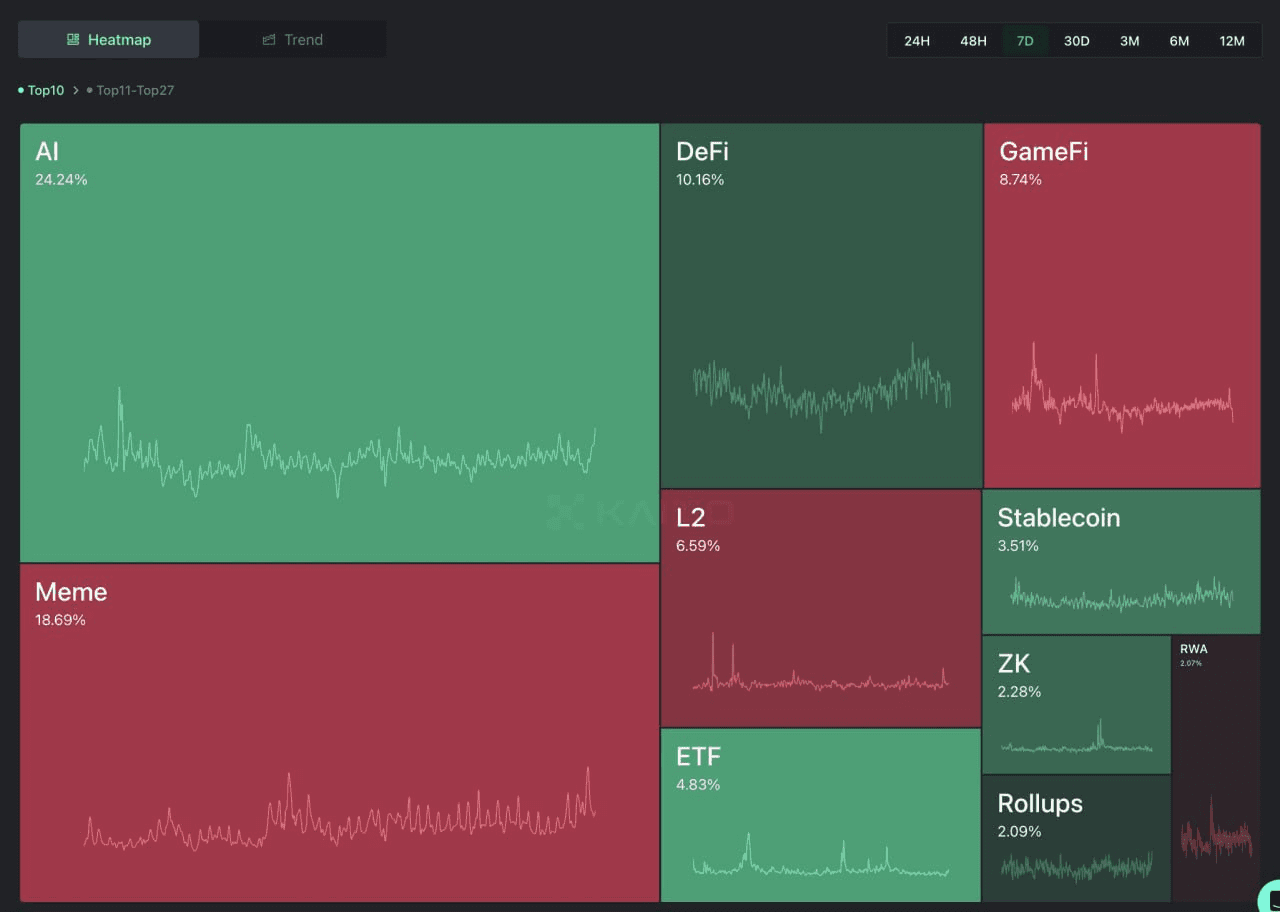Click the L2 tile sparkline chart
The image size is (1280, 912).
(820, 662)
